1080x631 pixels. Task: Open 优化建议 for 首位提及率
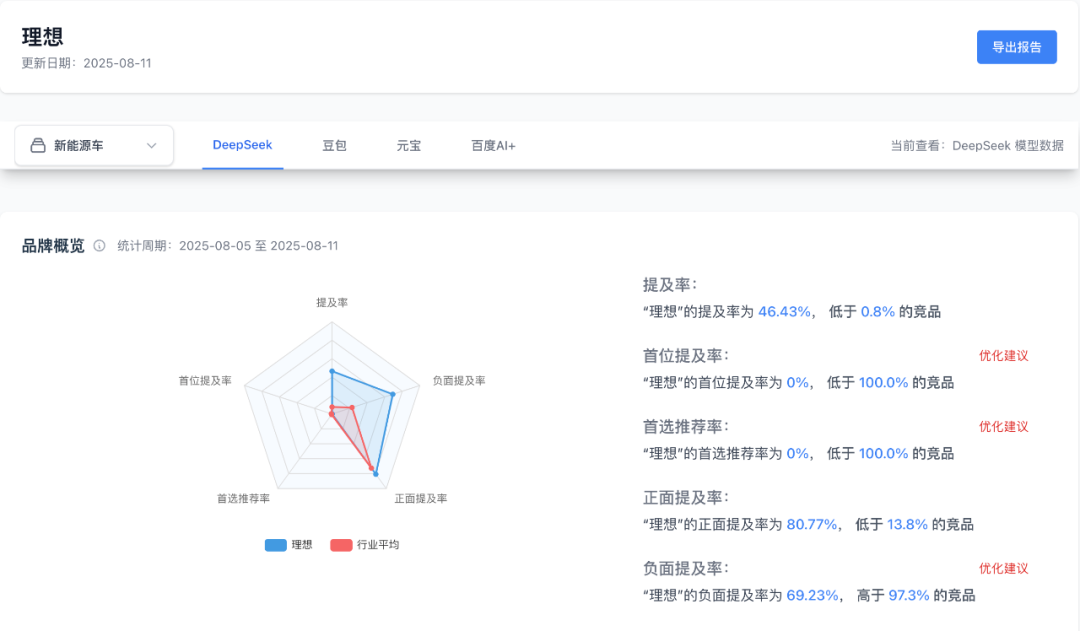coord(1004,355)
